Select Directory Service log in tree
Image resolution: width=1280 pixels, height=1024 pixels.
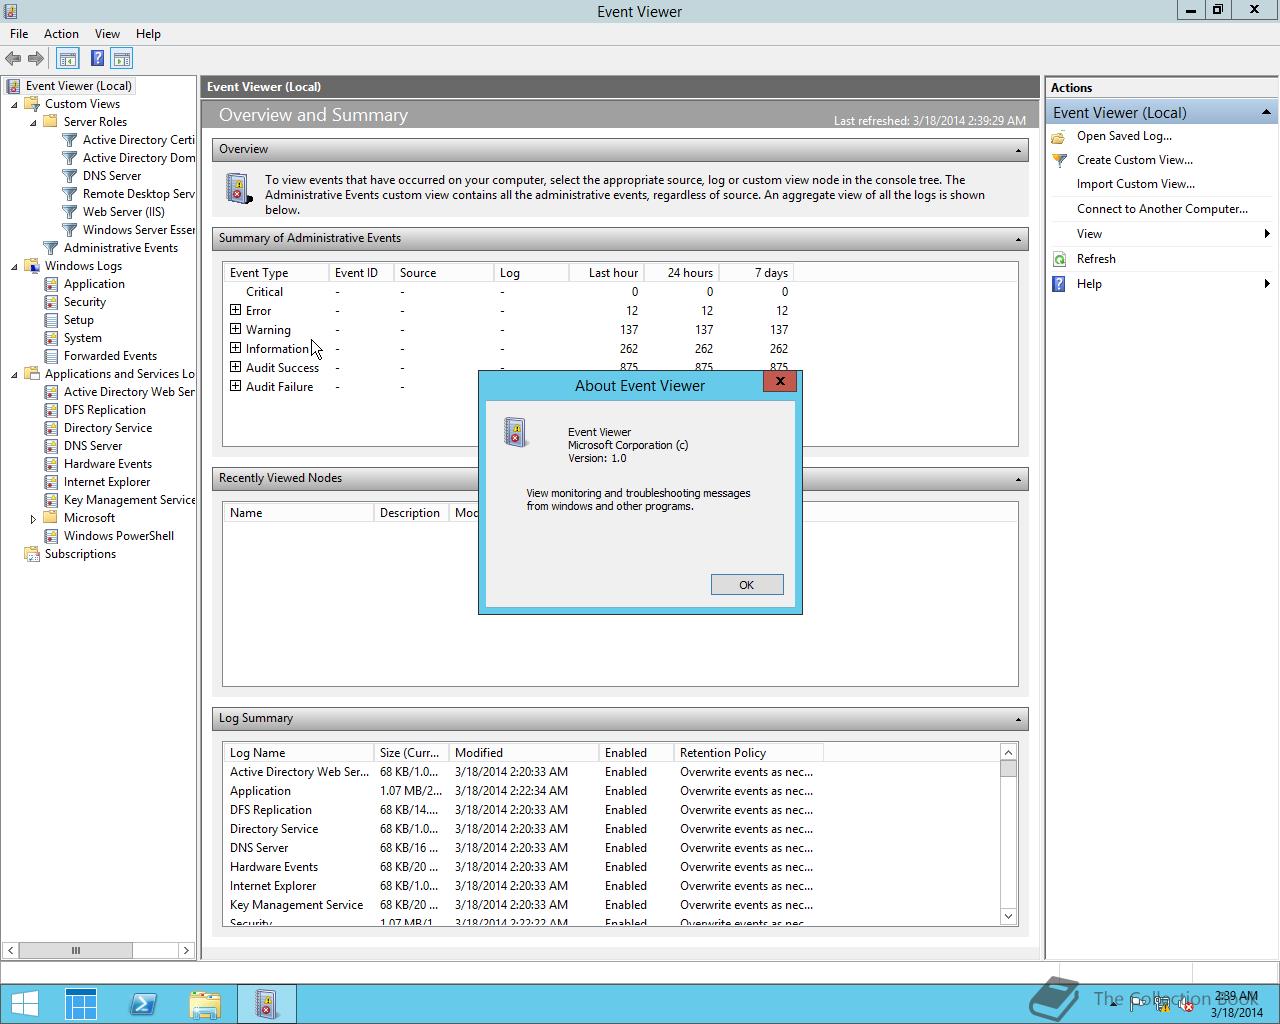click(x=107, y=428)
